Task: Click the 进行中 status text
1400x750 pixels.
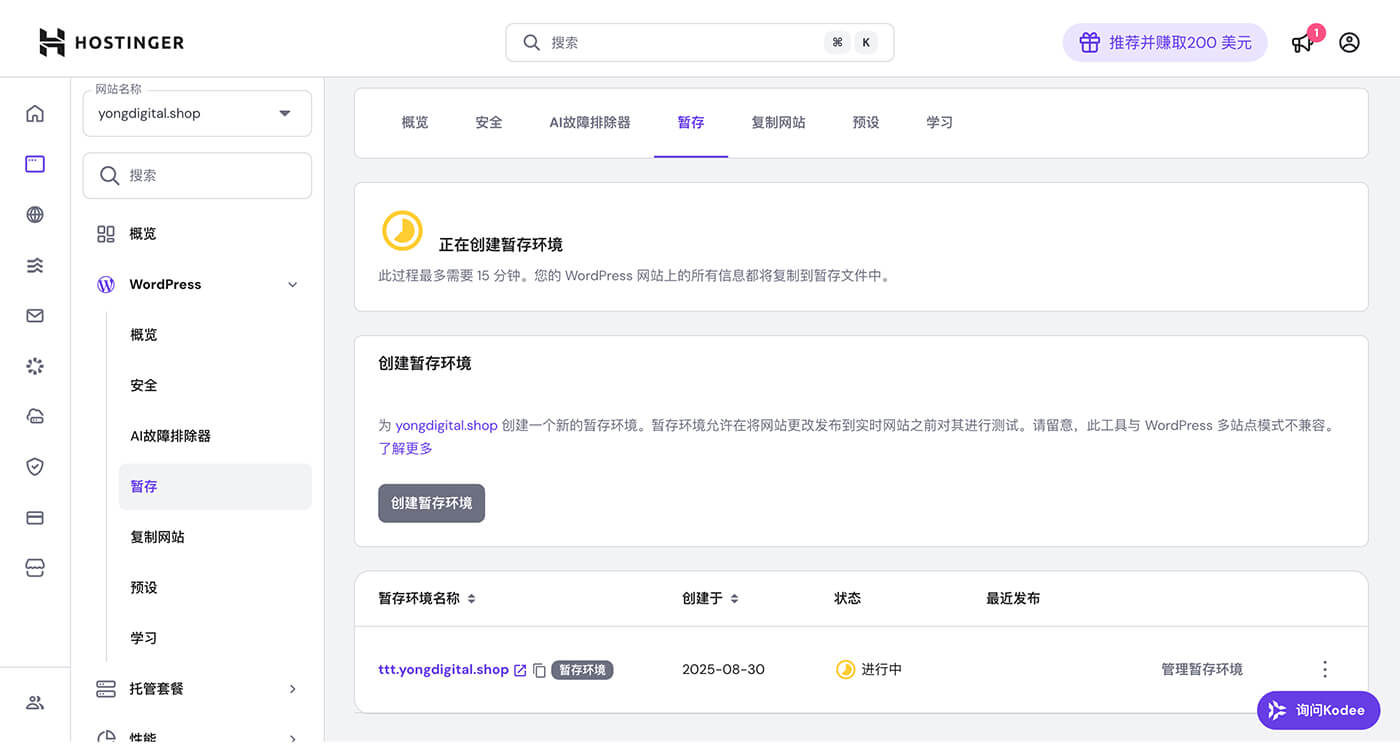Action: click(x=881, y=669)
